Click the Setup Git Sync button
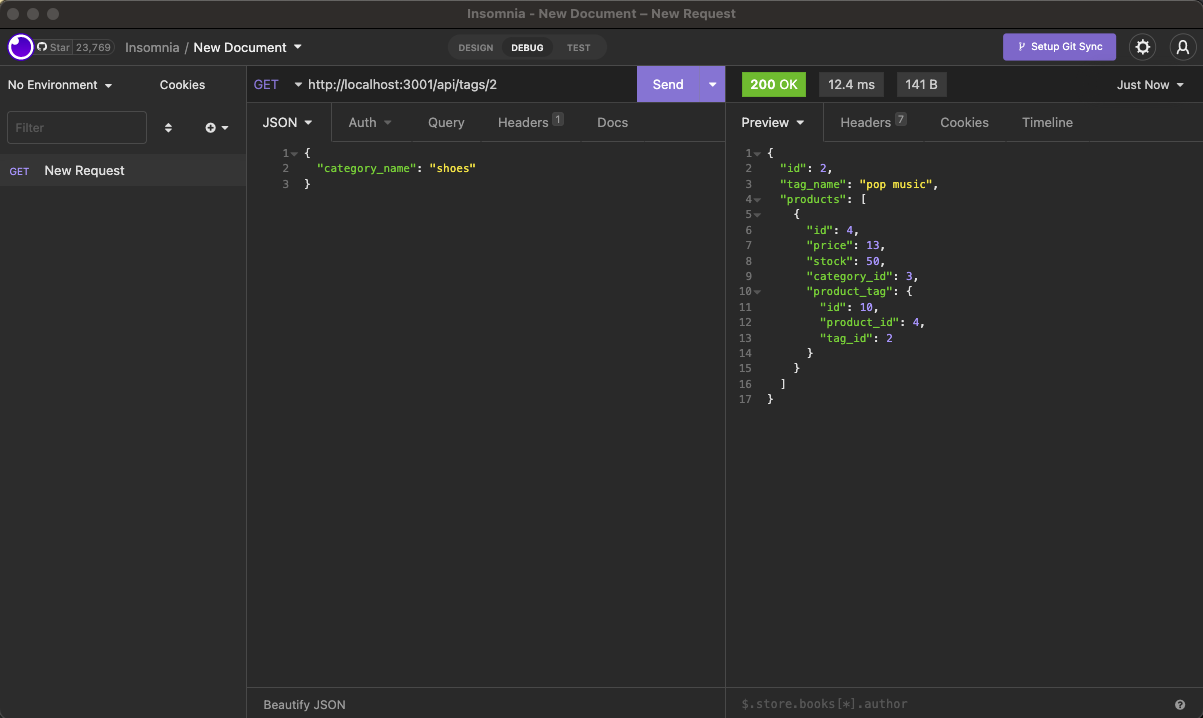Screen dimensions: 1203x718 [x=1059, y=47]
